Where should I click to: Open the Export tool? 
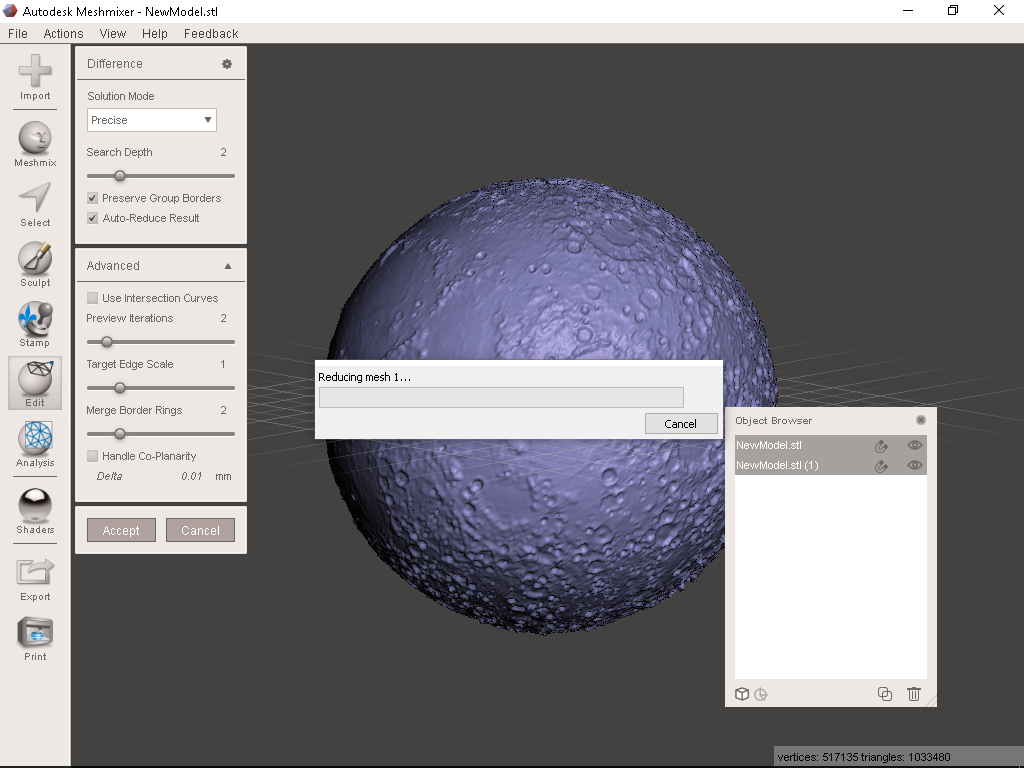point(35,579)
